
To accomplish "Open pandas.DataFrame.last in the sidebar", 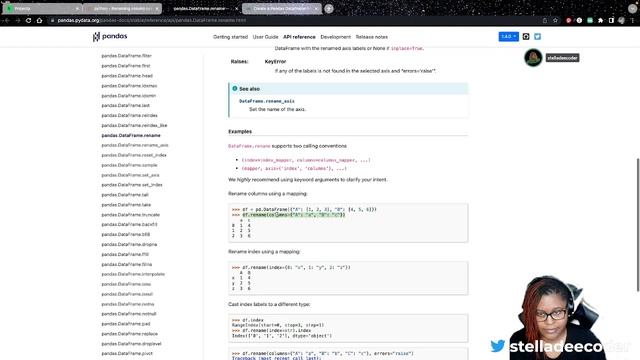I will coord(125,105).
